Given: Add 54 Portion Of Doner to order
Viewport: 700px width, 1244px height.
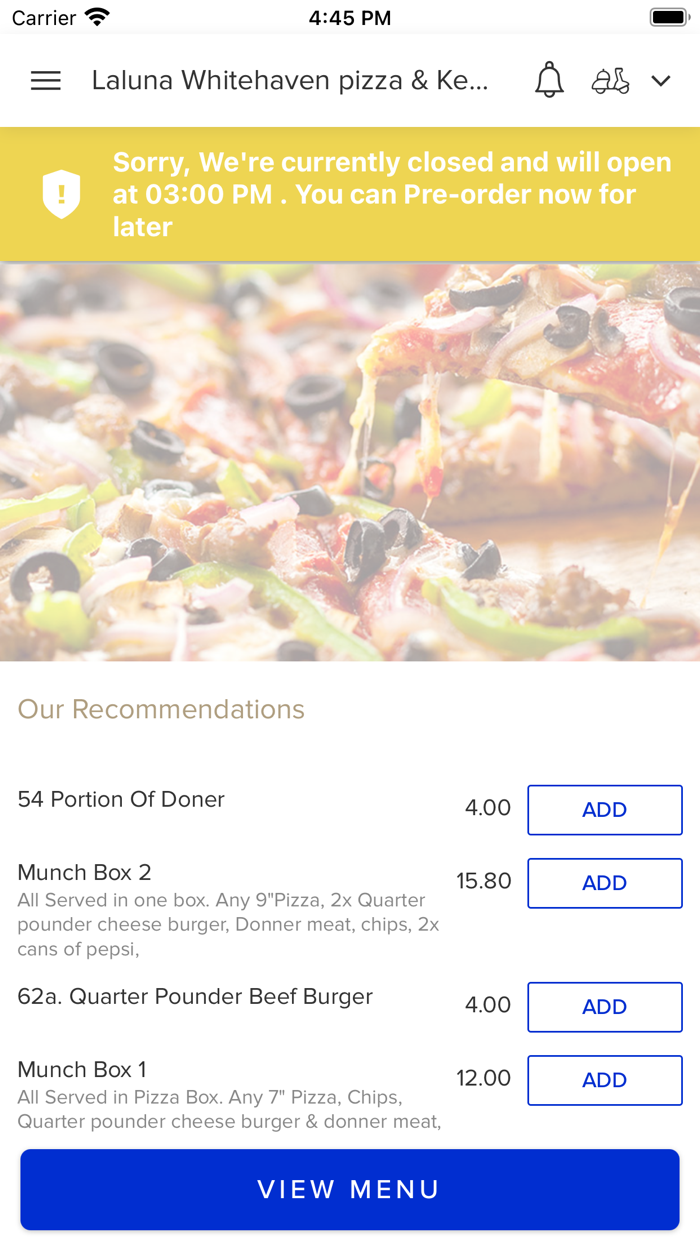Looking at the screenshot, I should coord(604,810).
